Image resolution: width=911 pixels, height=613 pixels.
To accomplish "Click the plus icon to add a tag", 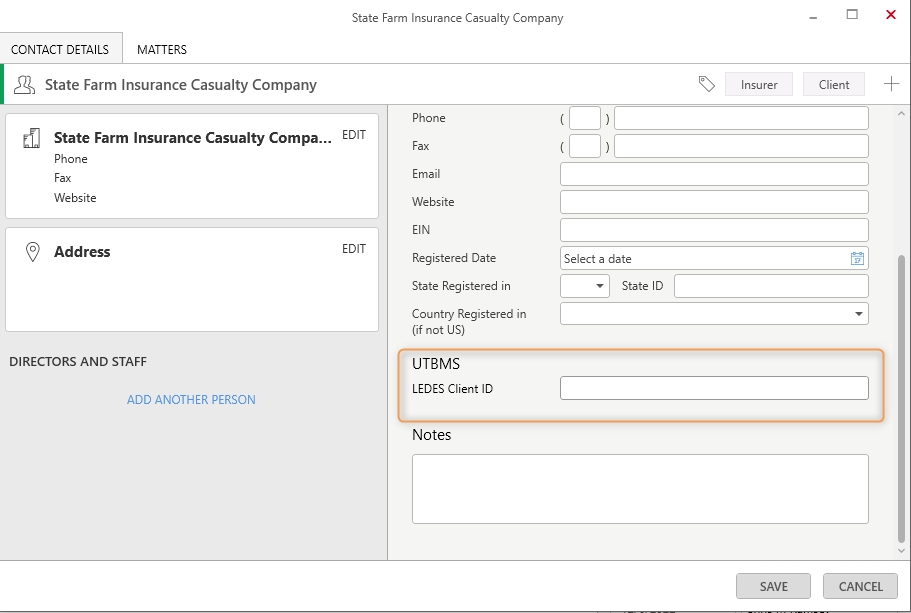I will [891, 84].
